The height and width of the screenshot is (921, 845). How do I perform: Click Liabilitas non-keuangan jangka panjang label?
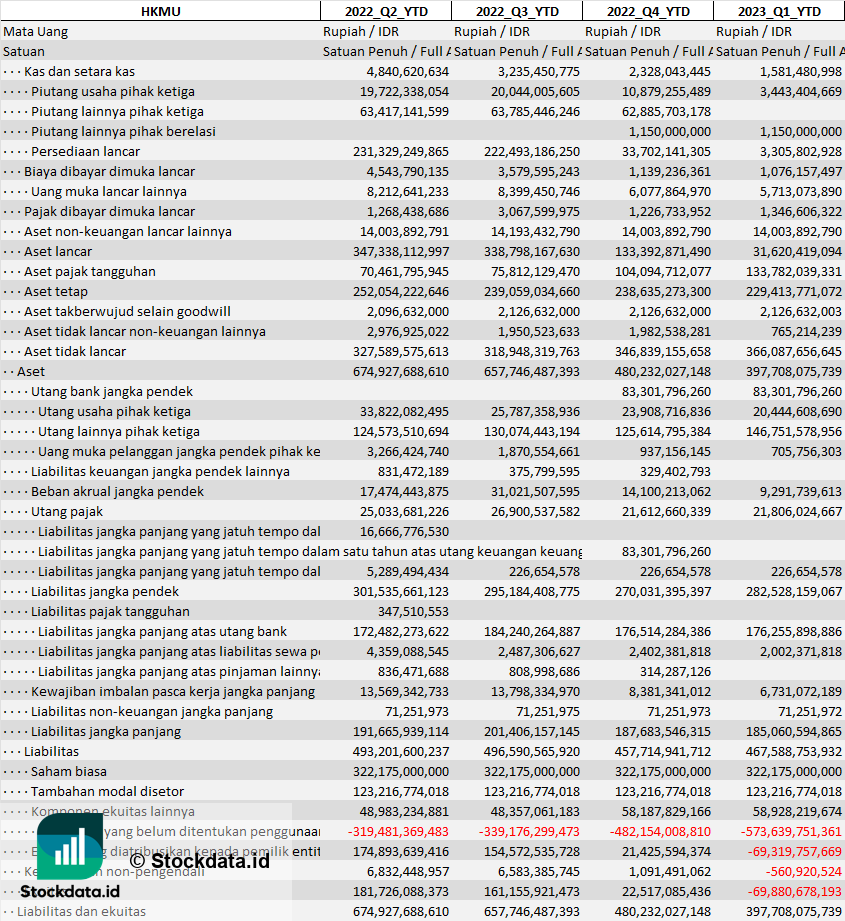point(152,711)
